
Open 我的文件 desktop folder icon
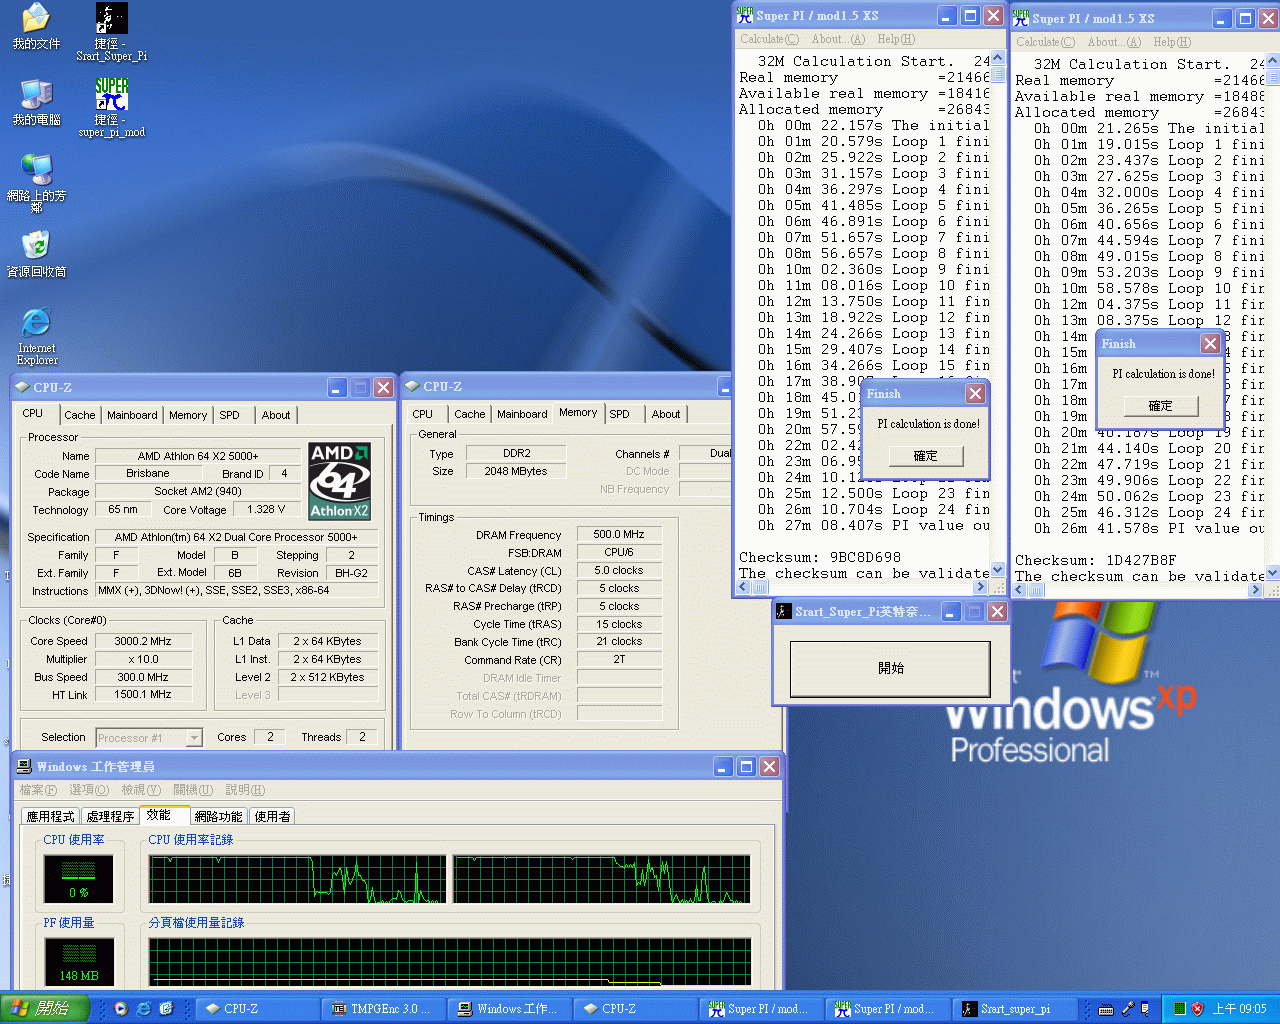[36, 27]
